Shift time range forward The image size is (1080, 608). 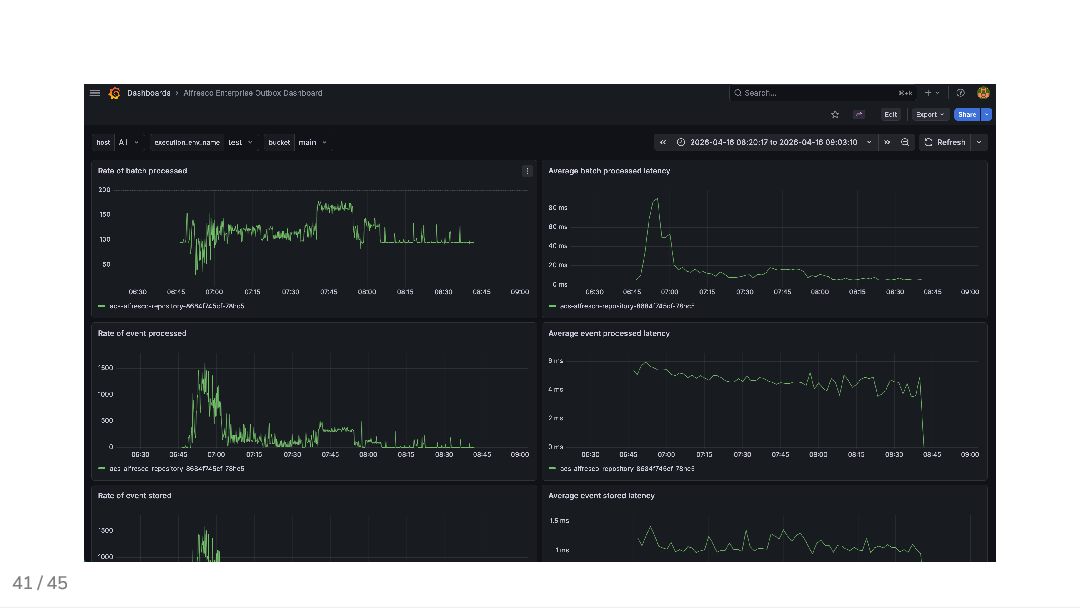pyautogui.click(x=887, y=142)
